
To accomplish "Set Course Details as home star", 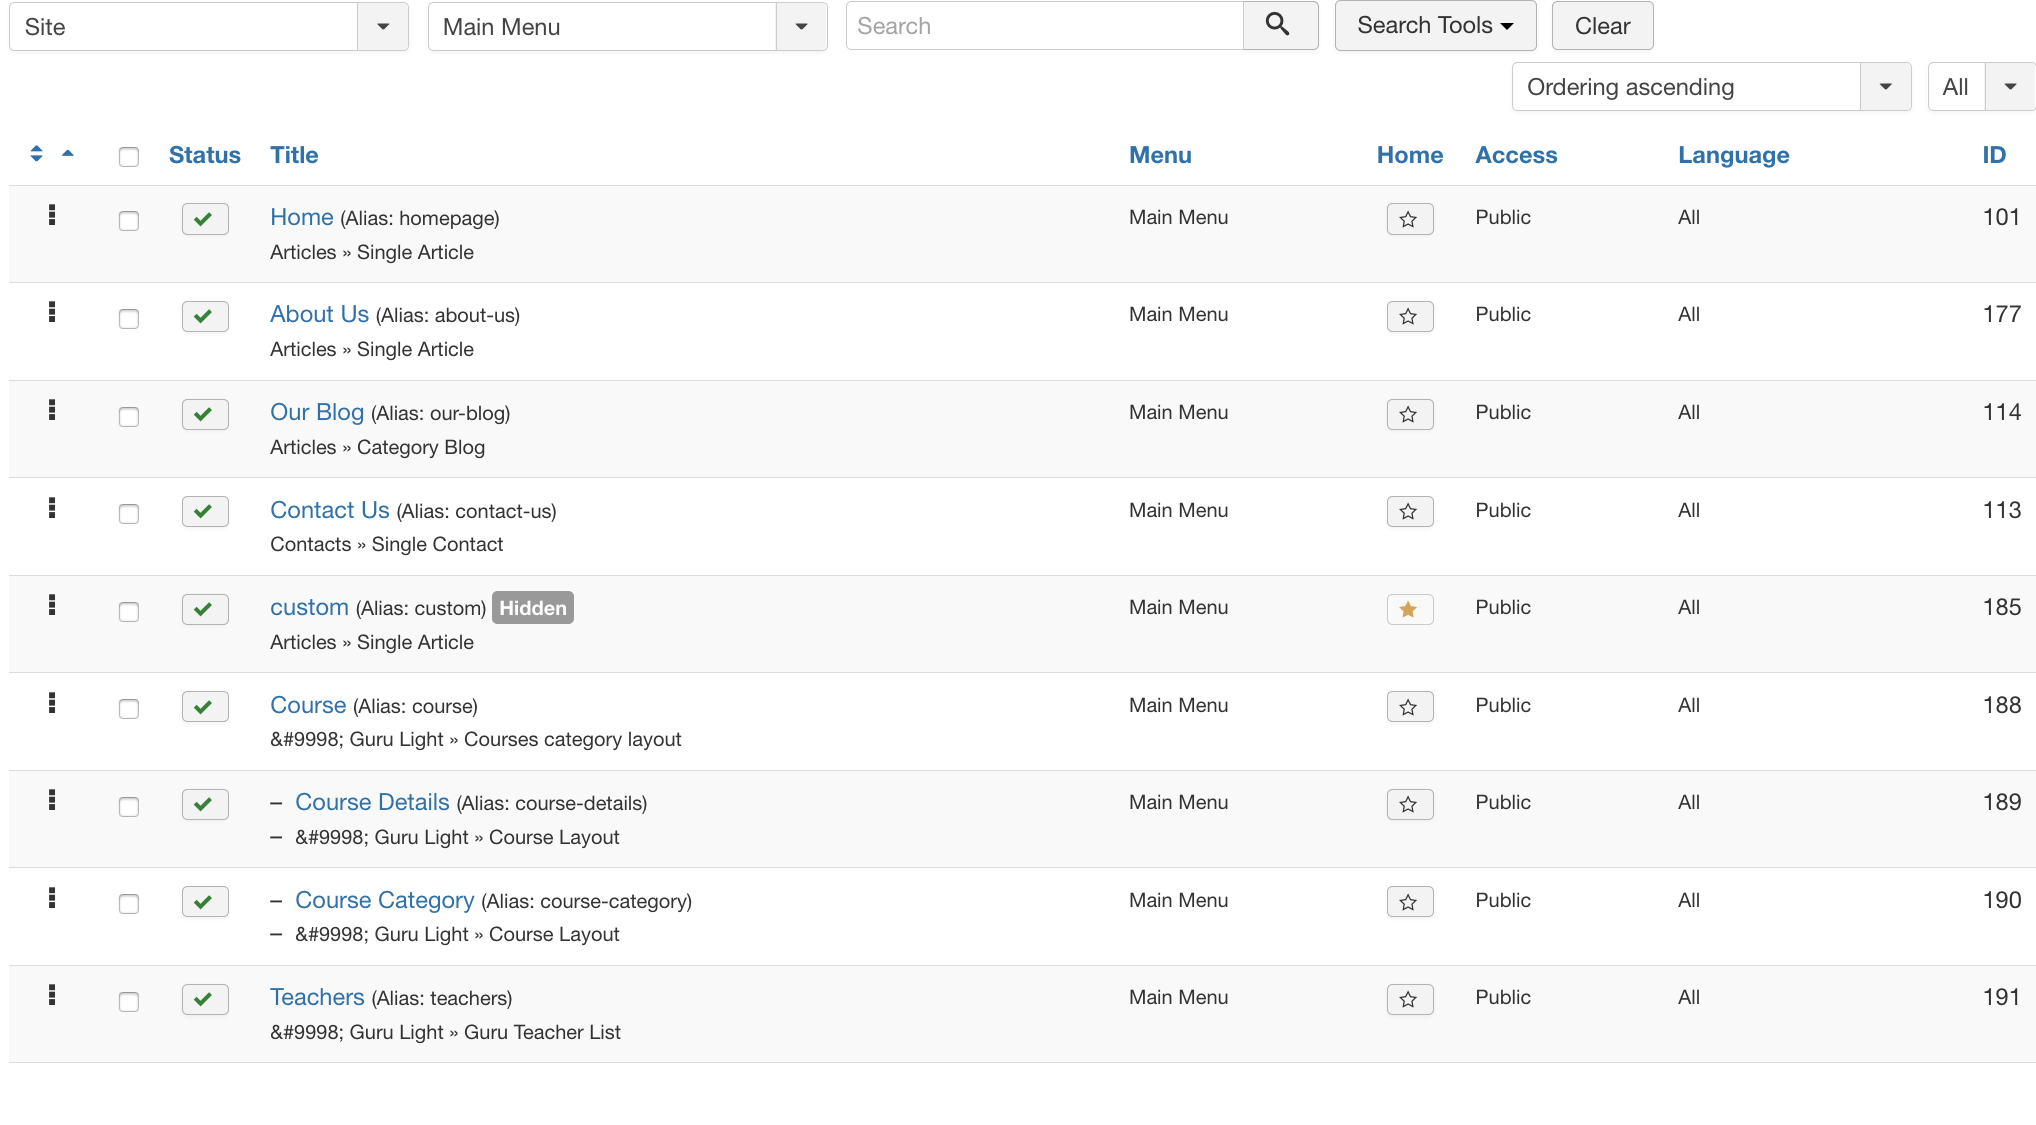I will click(x=1409, y=804).
